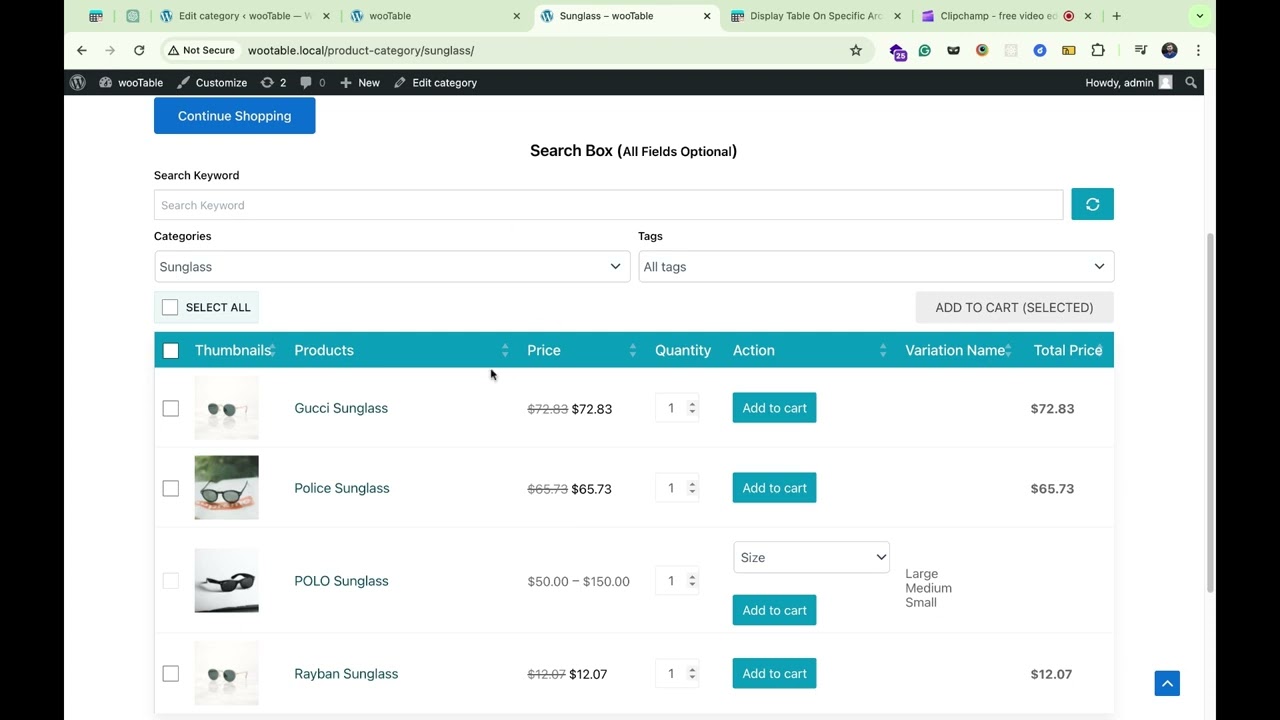Bookmark this page with the star icon
Viewport: 1280px width, 720px height.
[856, 50]
